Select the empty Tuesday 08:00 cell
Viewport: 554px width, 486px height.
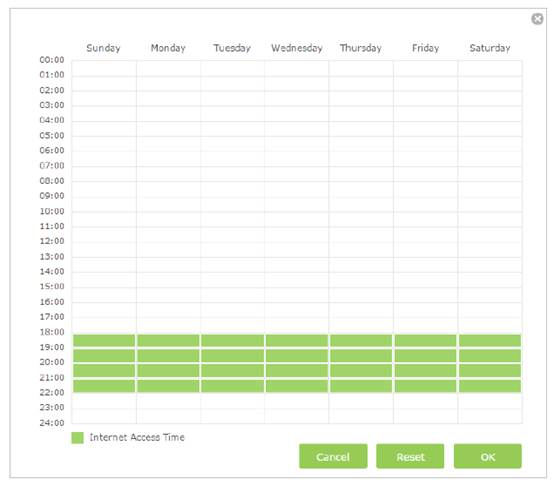click(x=232, y=189)
